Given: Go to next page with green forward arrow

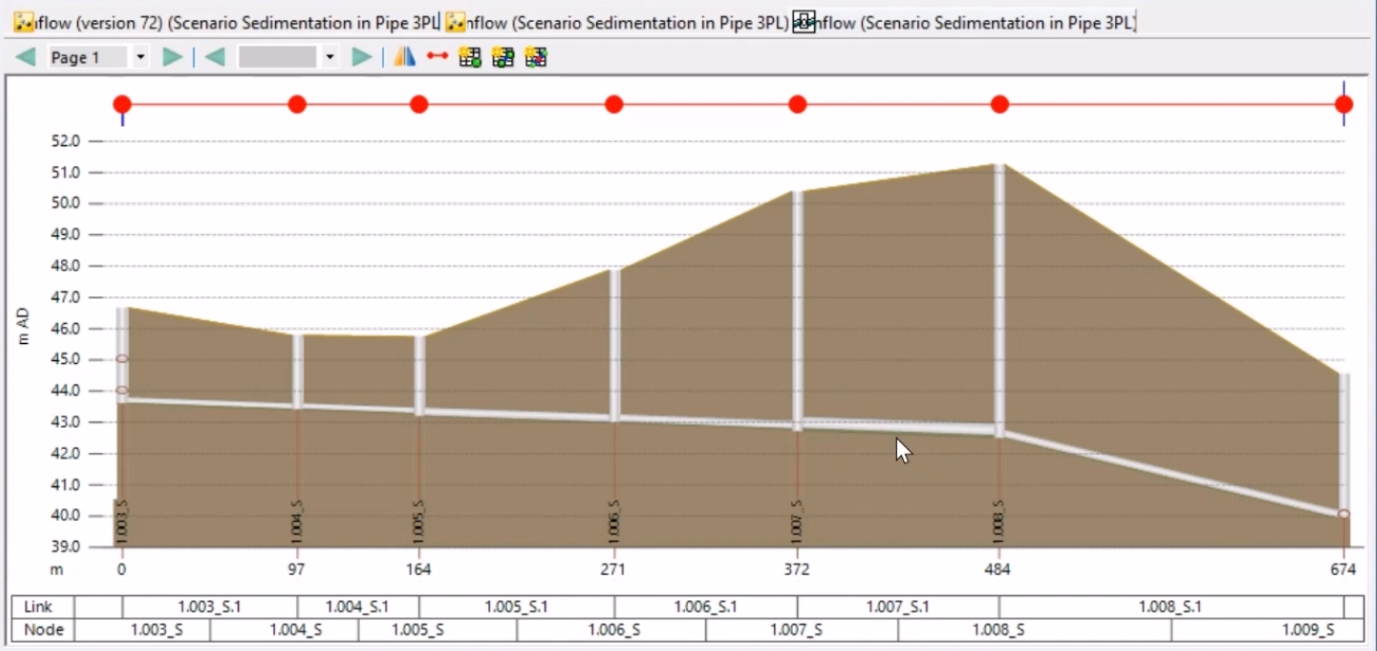Looking at the screenshot, I should 170,57.
